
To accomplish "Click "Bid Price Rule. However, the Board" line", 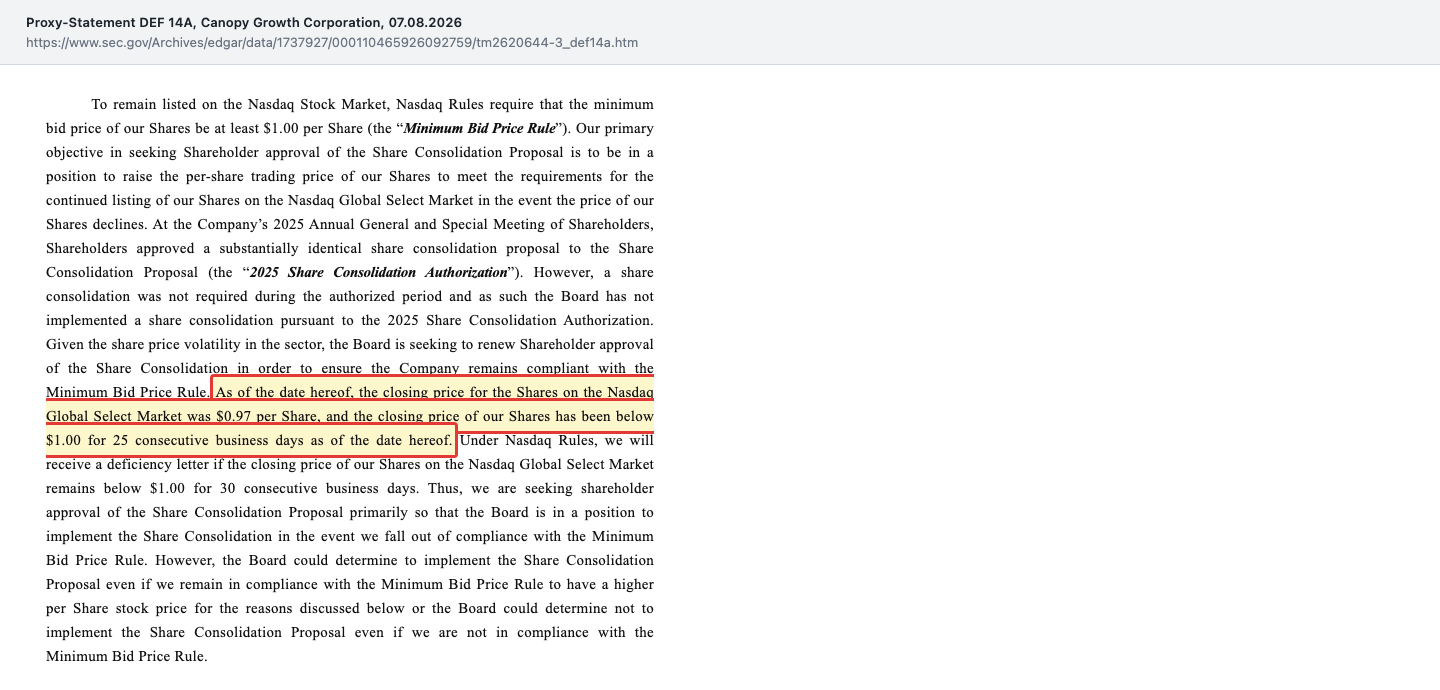I will (350, 560).
